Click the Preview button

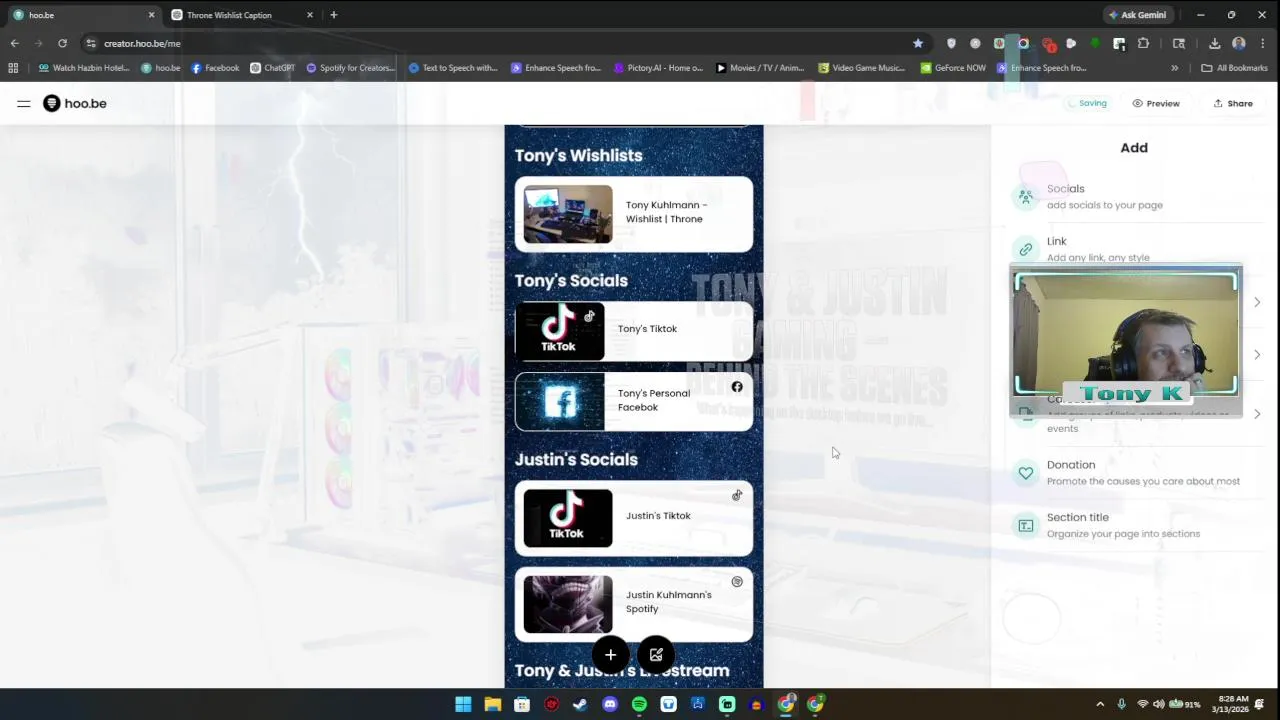pyautogui.click(x=1156, y=103)
